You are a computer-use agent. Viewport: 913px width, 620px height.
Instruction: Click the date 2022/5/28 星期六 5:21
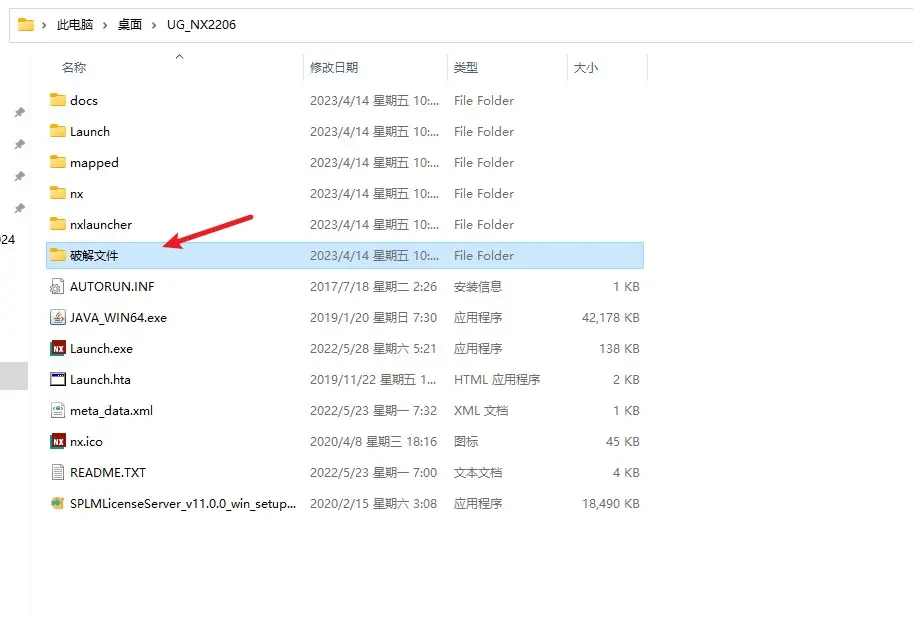coord(373,349)
